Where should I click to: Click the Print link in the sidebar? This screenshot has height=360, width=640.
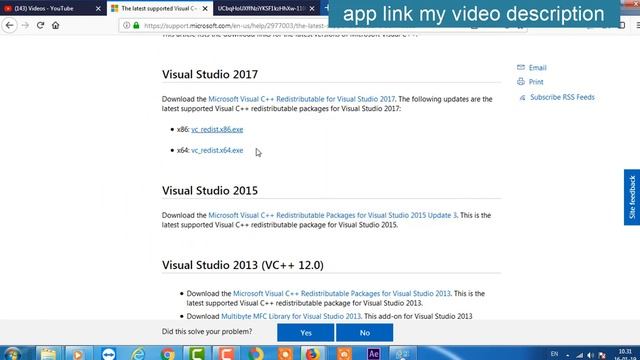(536, 82)
